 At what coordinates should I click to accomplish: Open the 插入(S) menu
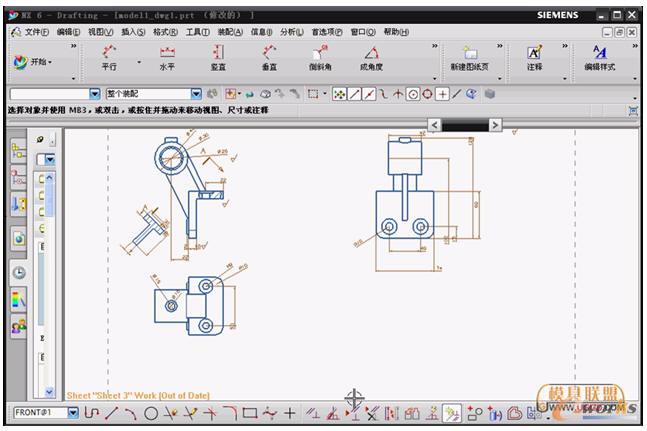(x=133, y=32)
